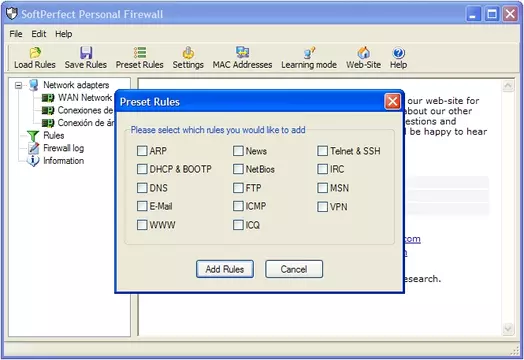Select the Firewall log tree label
This screenshot has width=524, height=360.
pyautogui.click(x=63, y=148)
